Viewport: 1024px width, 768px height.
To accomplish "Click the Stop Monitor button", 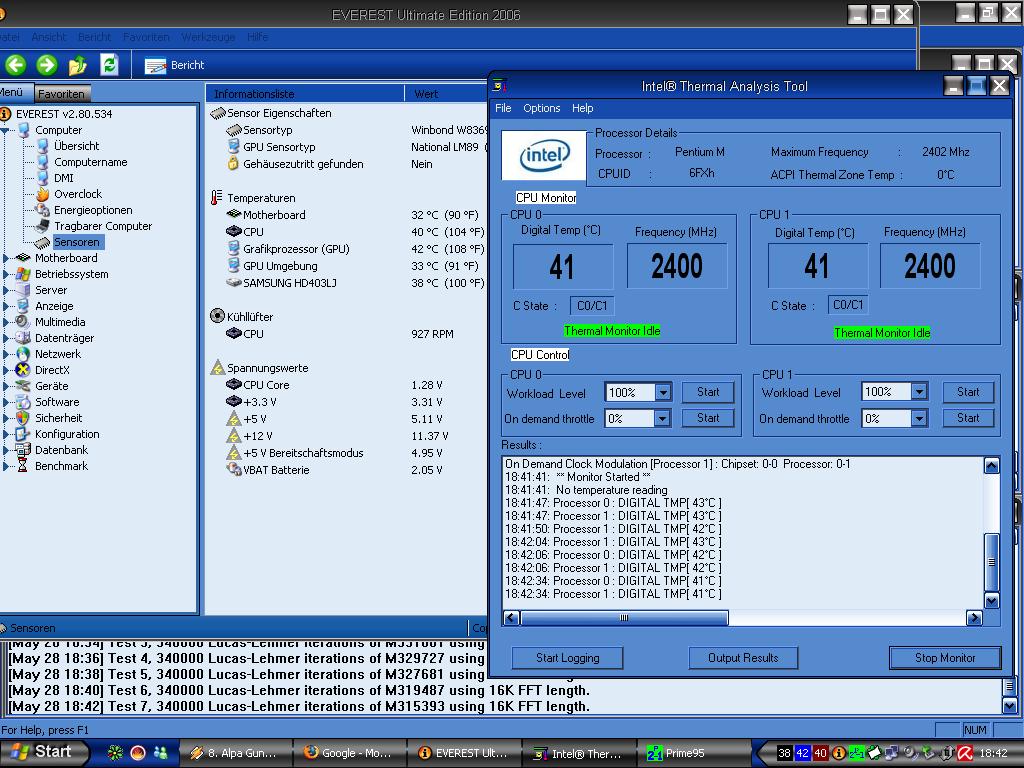I will coord(945,658).
